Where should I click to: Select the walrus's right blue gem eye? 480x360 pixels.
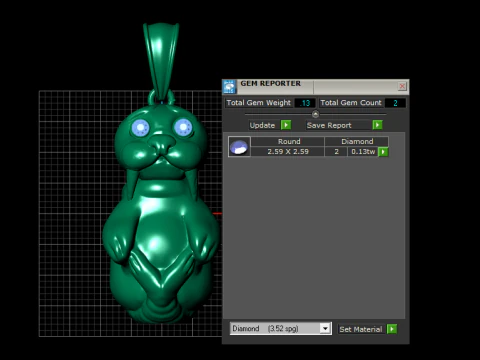(x=183, y=127)
